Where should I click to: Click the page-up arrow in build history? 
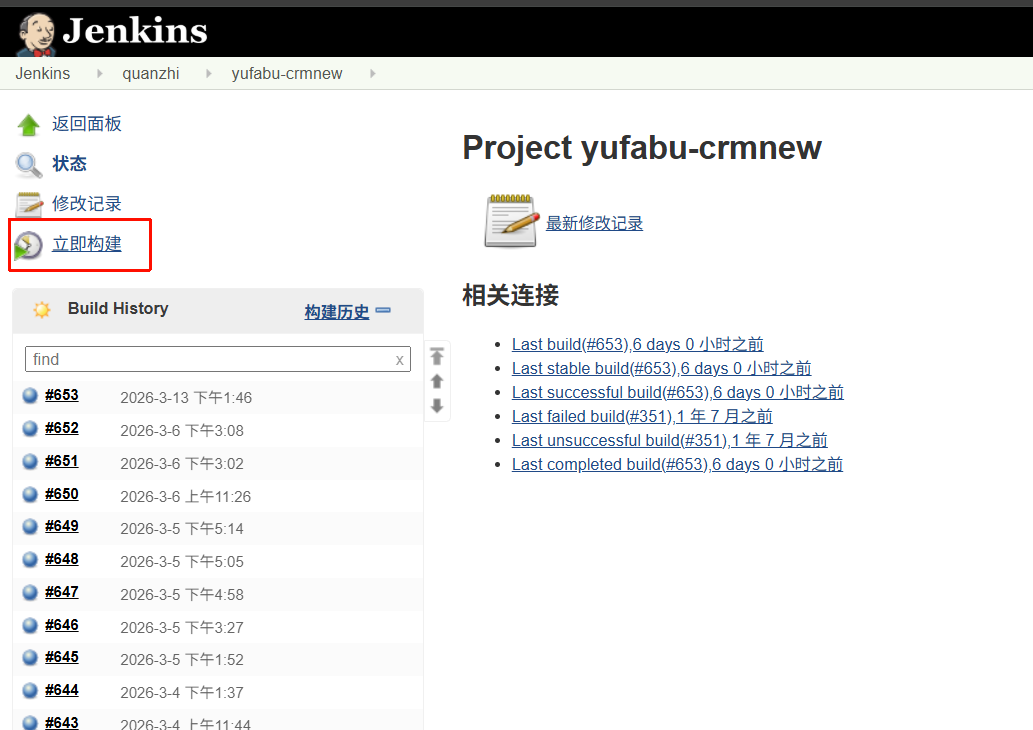coord(437,381)
